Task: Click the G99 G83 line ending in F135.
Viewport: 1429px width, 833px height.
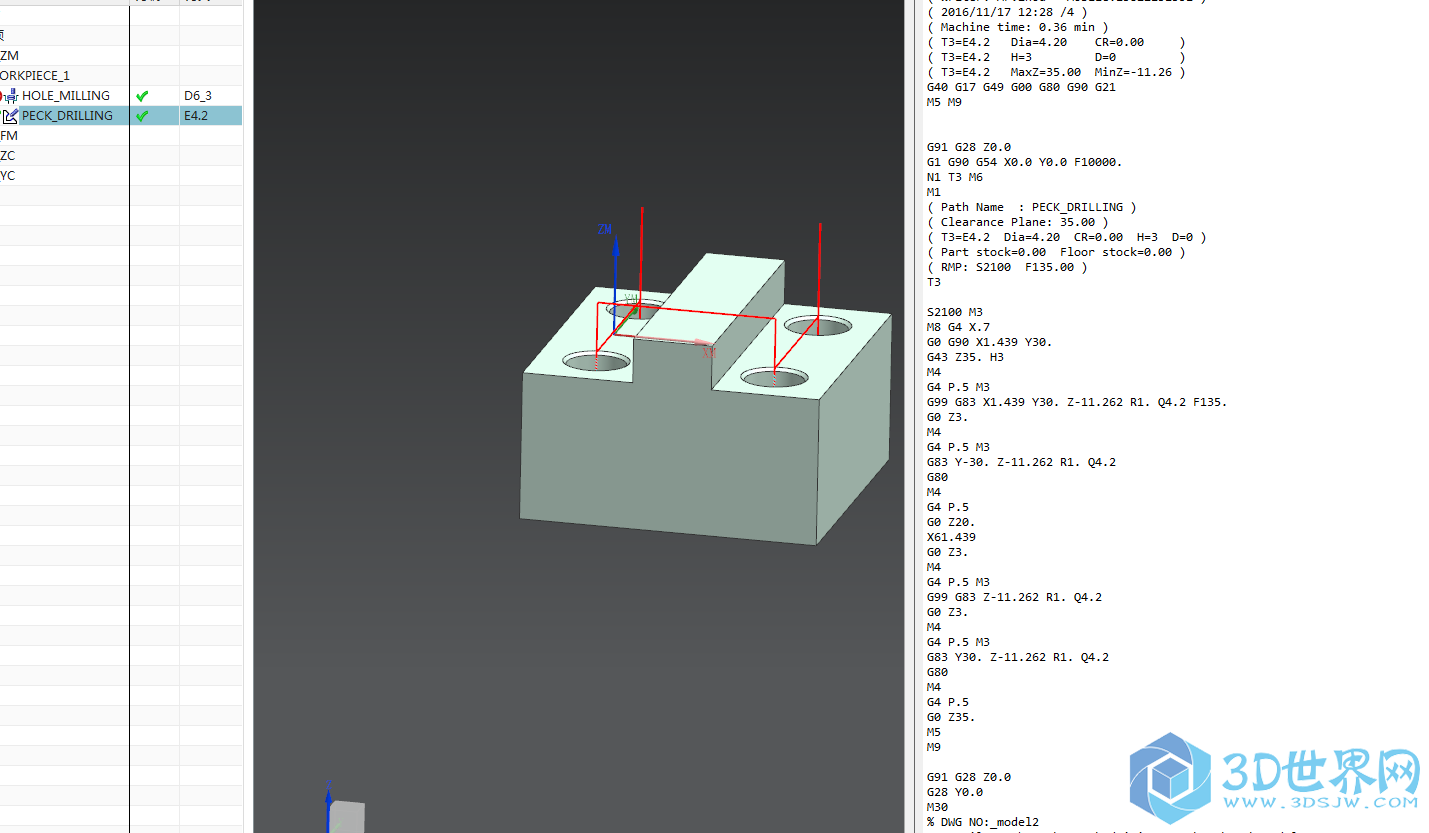Action: coord(1077,402)
